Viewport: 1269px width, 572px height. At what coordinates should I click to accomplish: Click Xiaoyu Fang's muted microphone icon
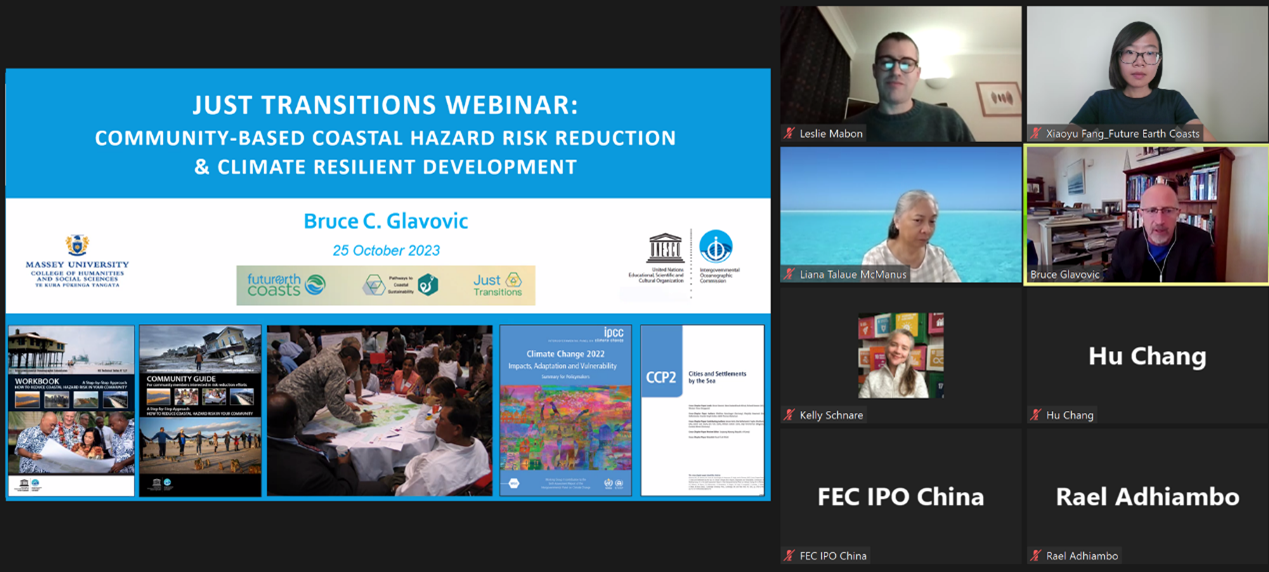(1036, 133)
